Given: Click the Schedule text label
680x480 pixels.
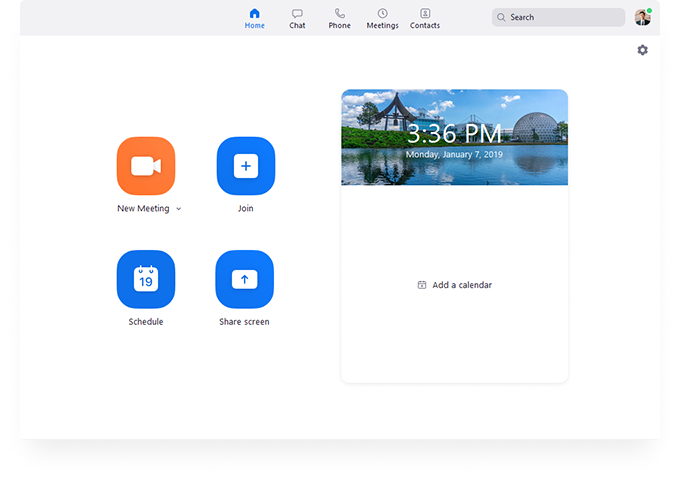Looking at the screenshot, I should pos(146,322).
